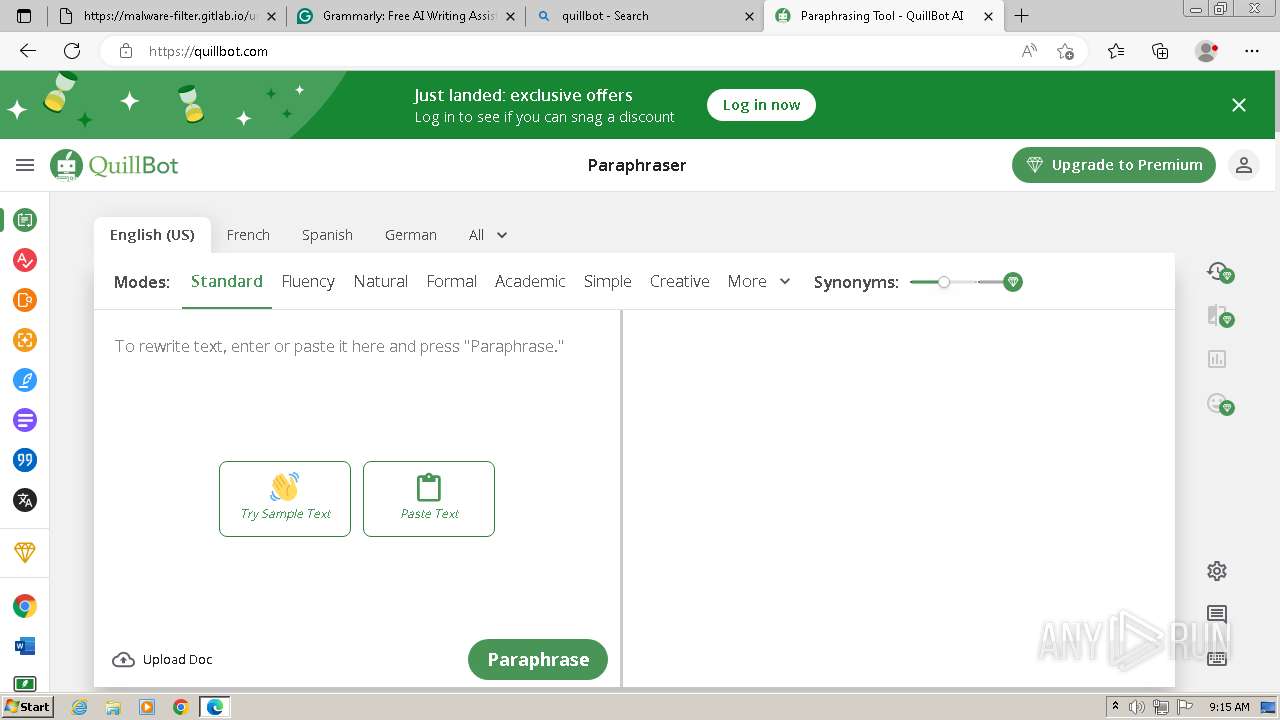Image resolution: width=1280 pixels, height=720 pixels.
Task: Open the Compare Modes premium icon
Action: coord(1219,316)
